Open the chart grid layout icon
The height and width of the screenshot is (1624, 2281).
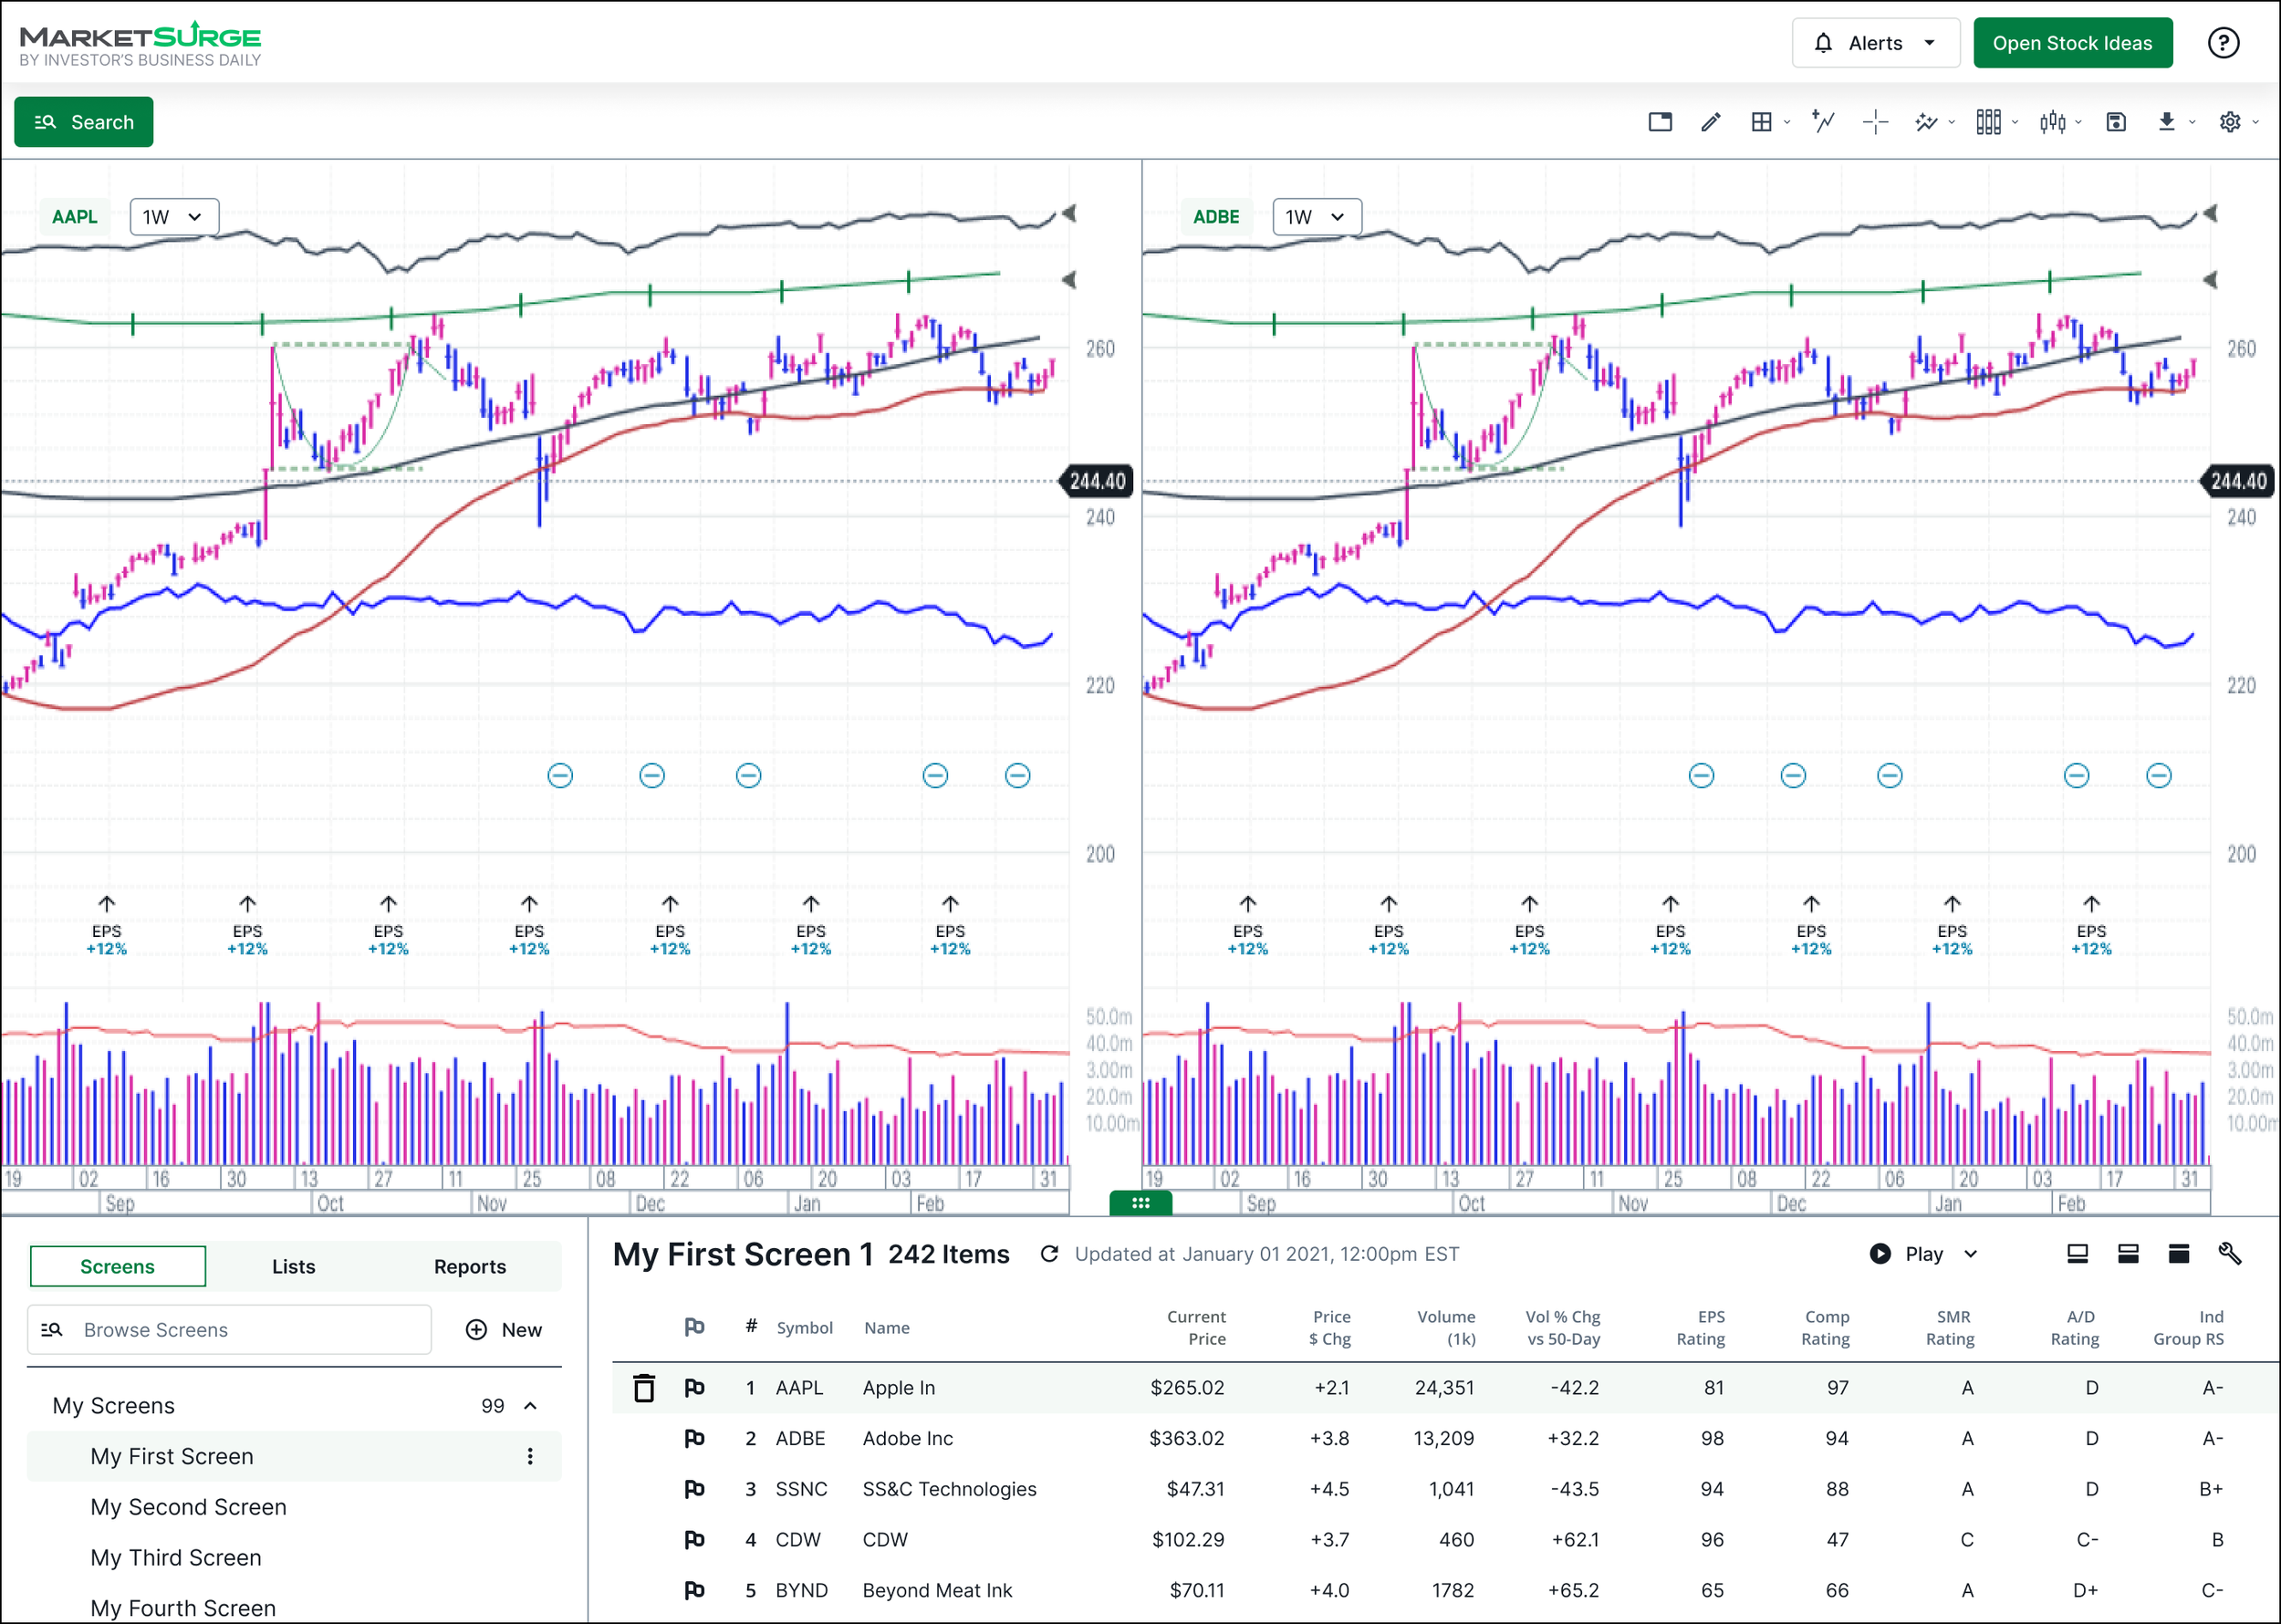coord(1762,122)
